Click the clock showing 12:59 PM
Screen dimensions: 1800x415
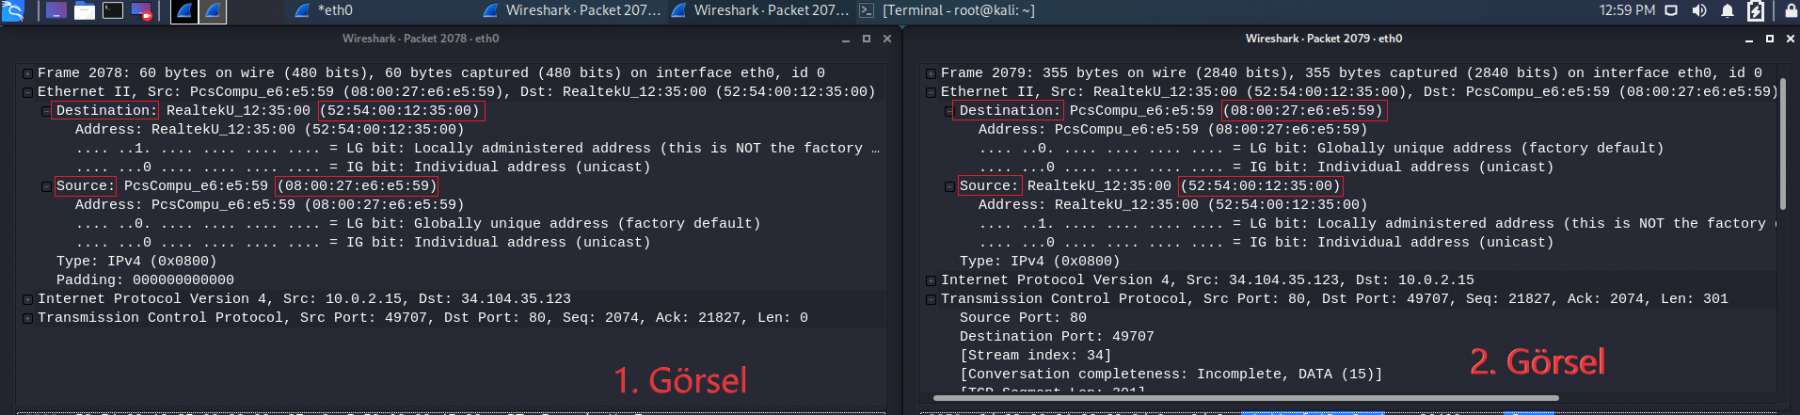1627,11
